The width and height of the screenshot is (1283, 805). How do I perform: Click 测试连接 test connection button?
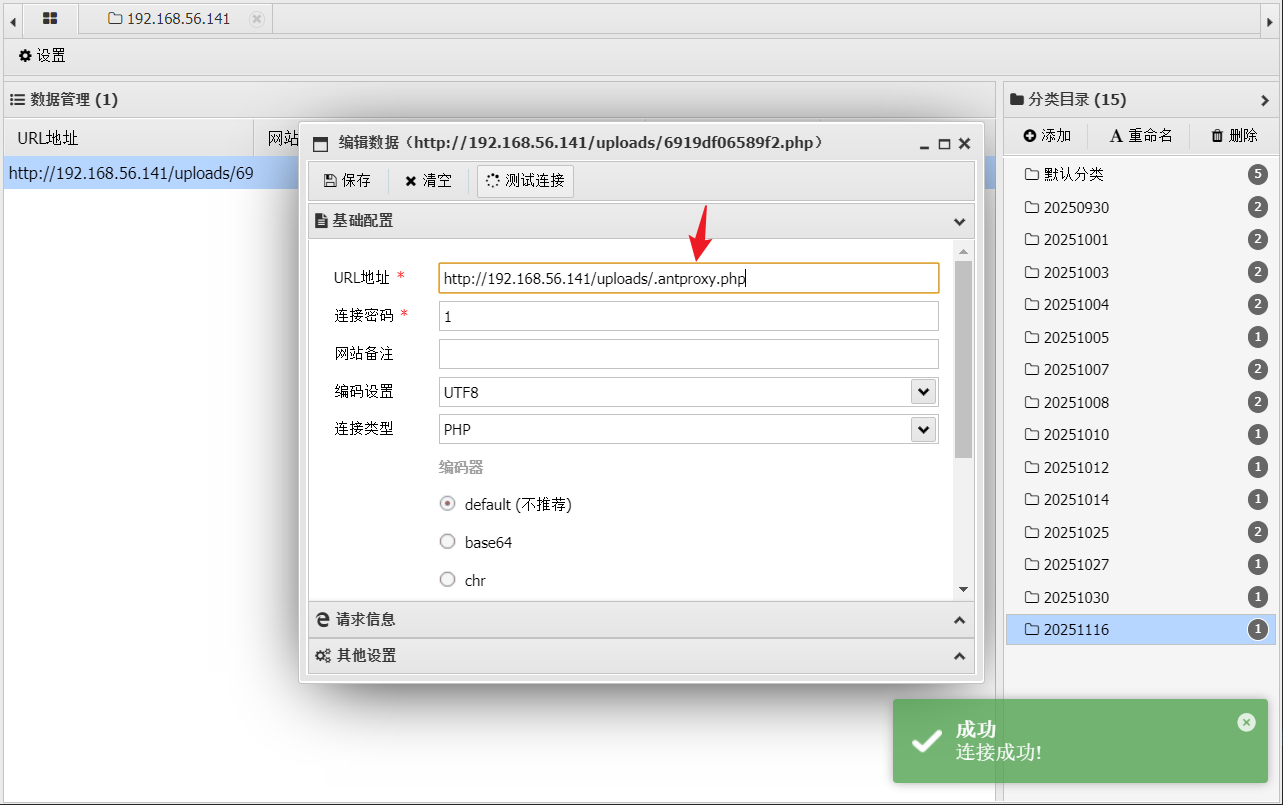[525, 181]
